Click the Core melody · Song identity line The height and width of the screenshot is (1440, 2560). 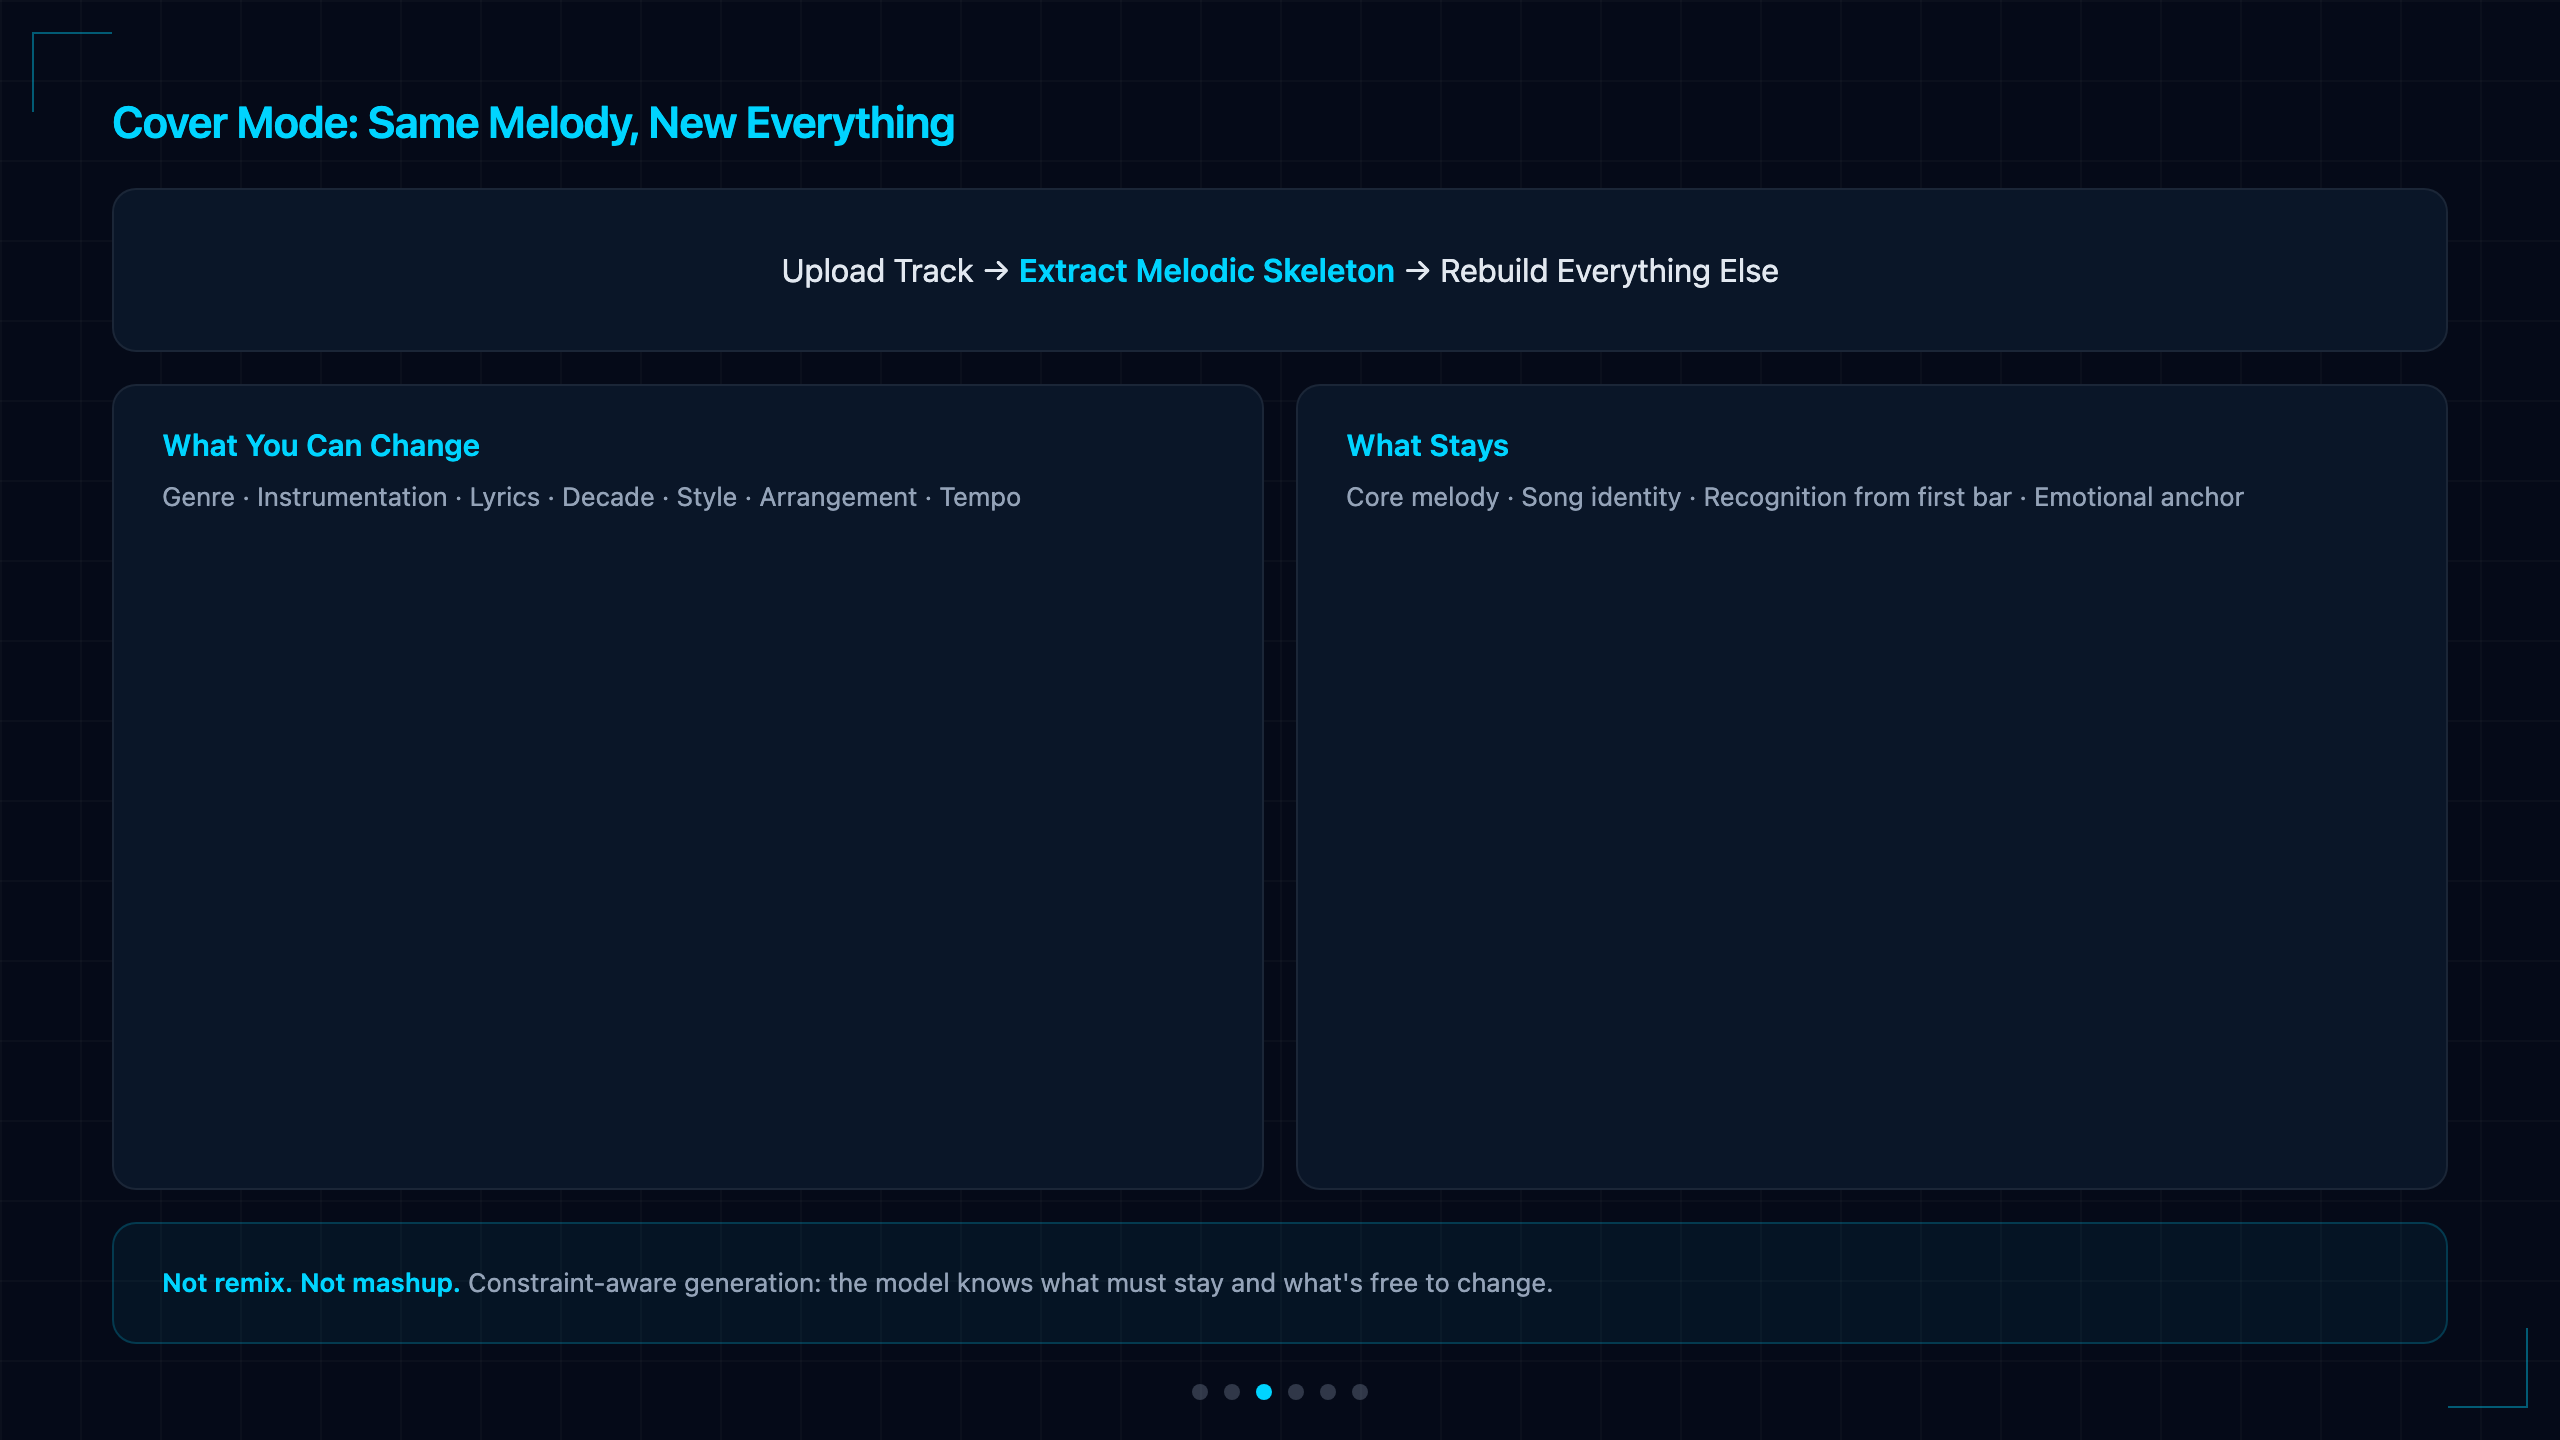click(x=1795, y=497)
